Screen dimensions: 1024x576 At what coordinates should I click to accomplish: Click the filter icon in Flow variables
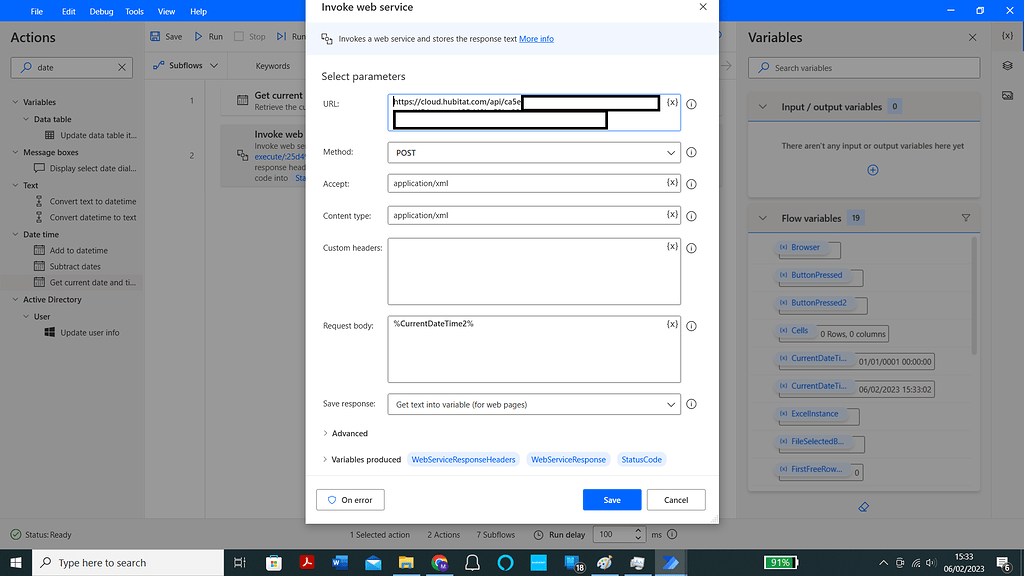(965, 217)
